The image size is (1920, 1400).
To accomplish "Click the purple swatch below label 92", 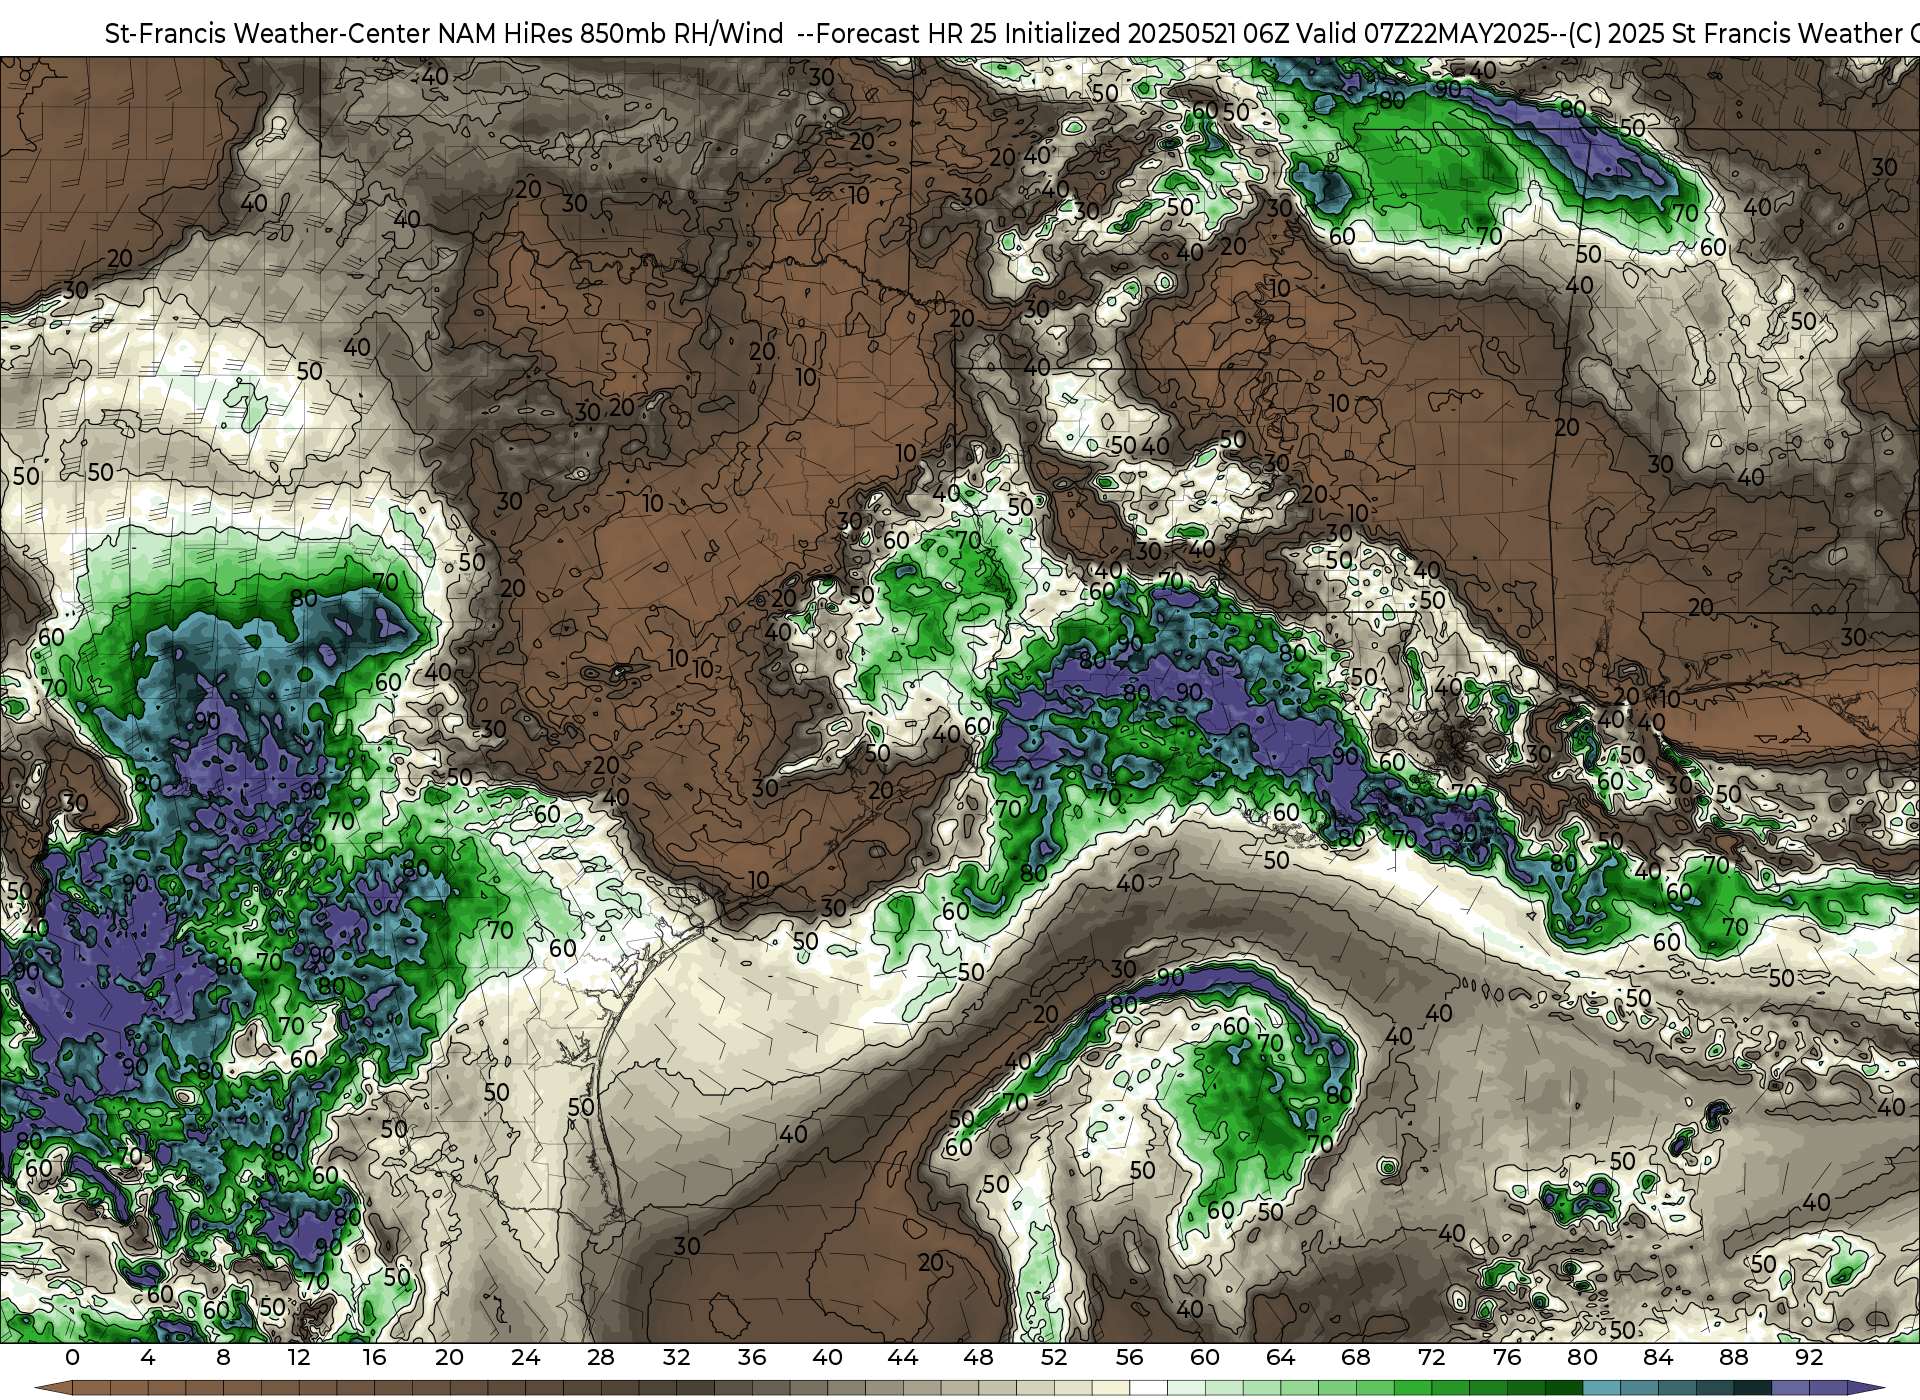I will tap(1828, 1389).
